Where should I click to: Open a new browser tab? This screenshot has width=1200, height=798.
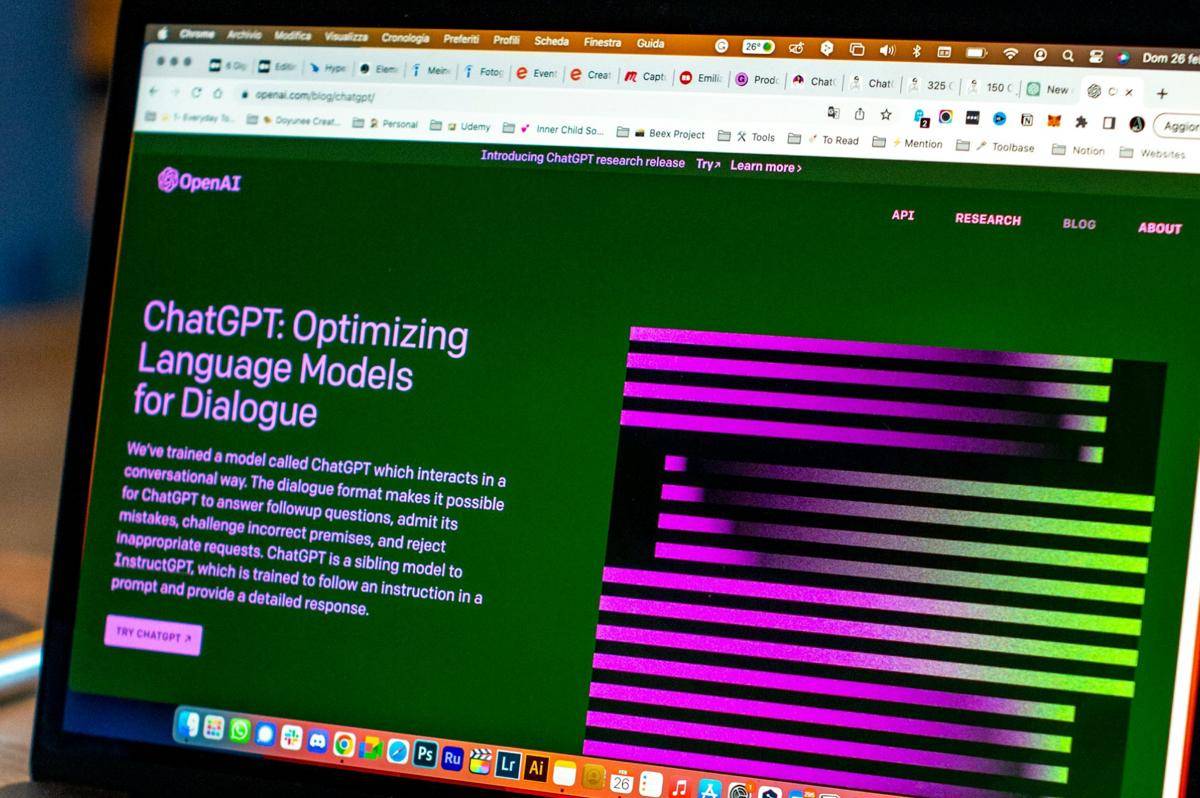tap(1161, 94)
